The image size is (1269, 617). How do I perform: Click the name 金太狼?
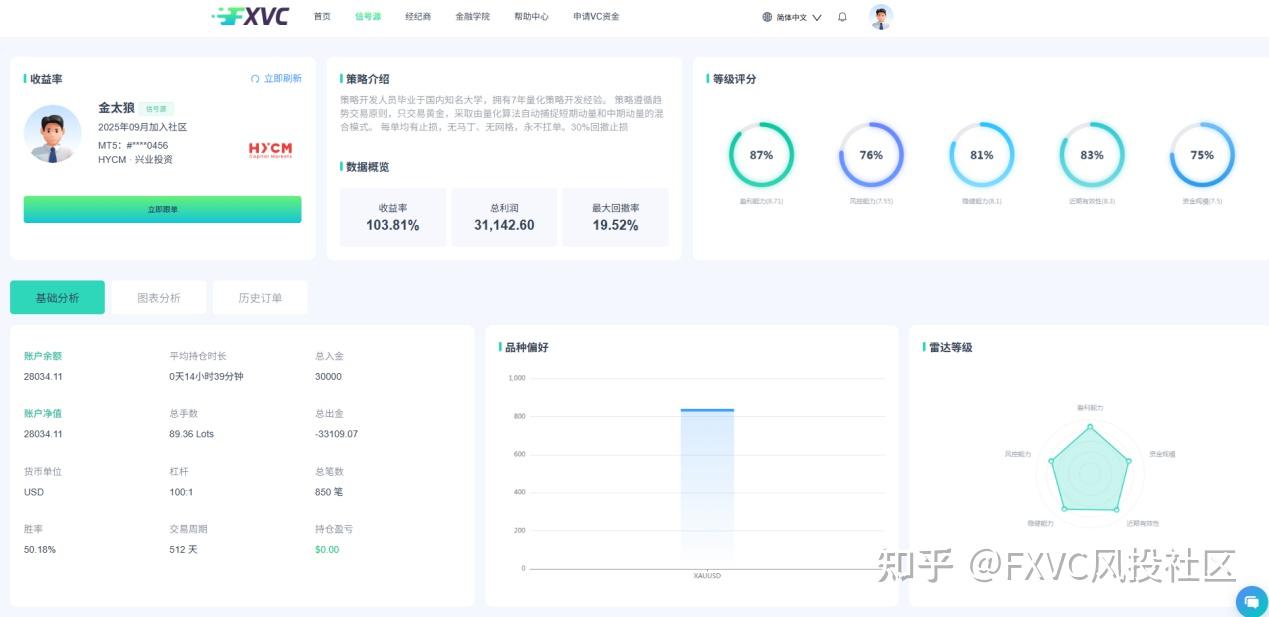coord(116,108)
